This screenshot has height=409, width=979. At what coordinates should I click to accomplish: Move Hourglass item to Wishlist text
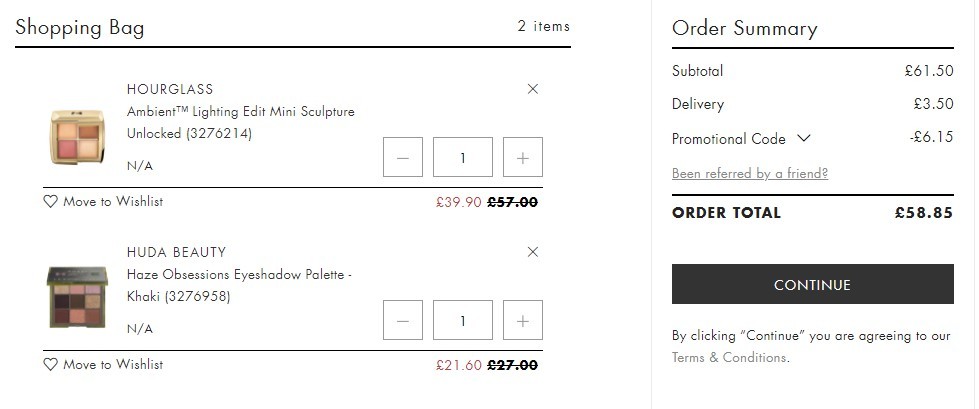[x=113, y=202]
